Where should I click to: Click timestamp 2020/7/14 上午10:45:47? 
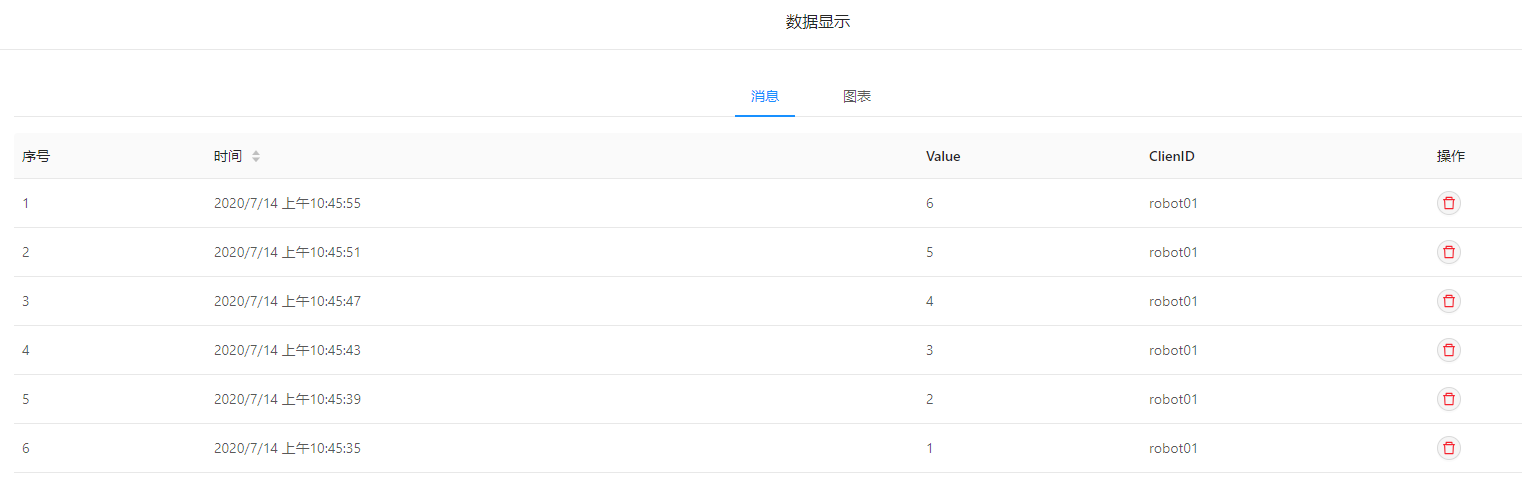pyautogui.click(x=287, y=301)
